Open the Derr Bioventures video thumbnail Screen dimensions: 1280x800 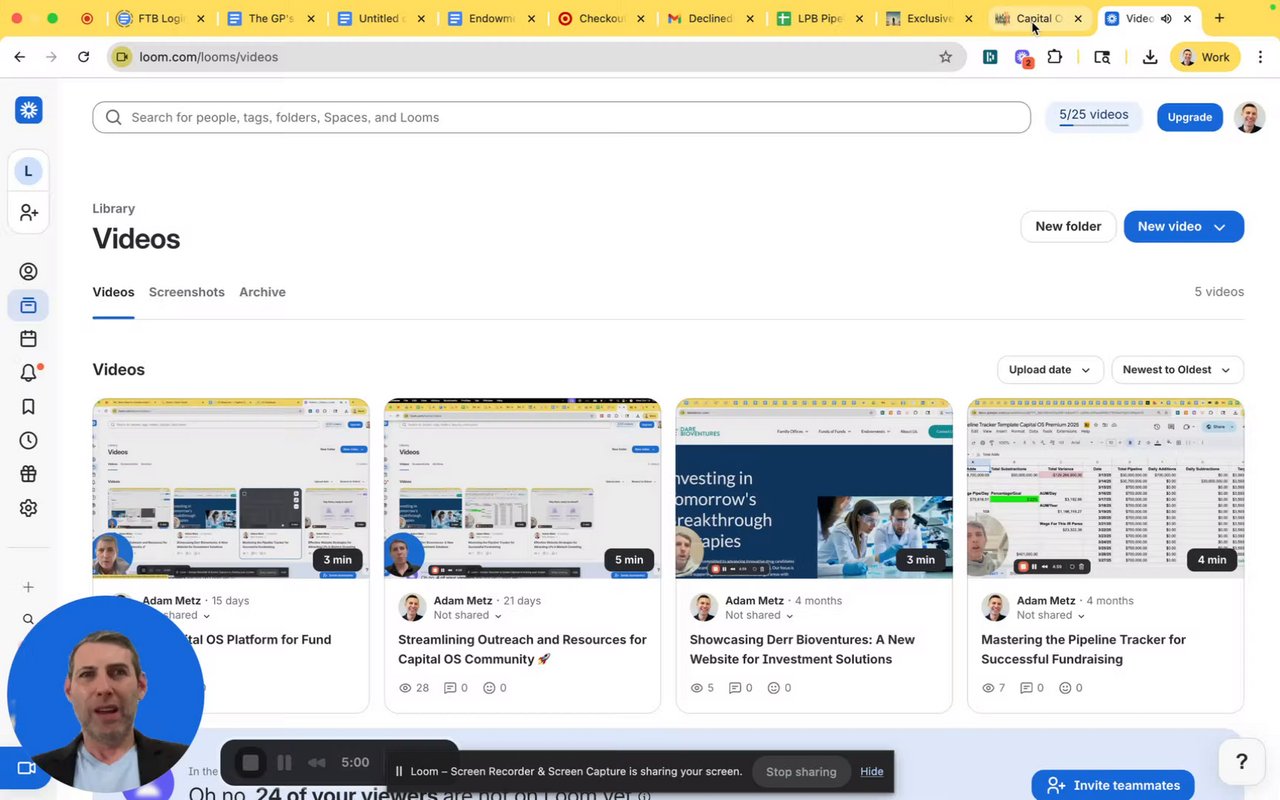[814, 488]
